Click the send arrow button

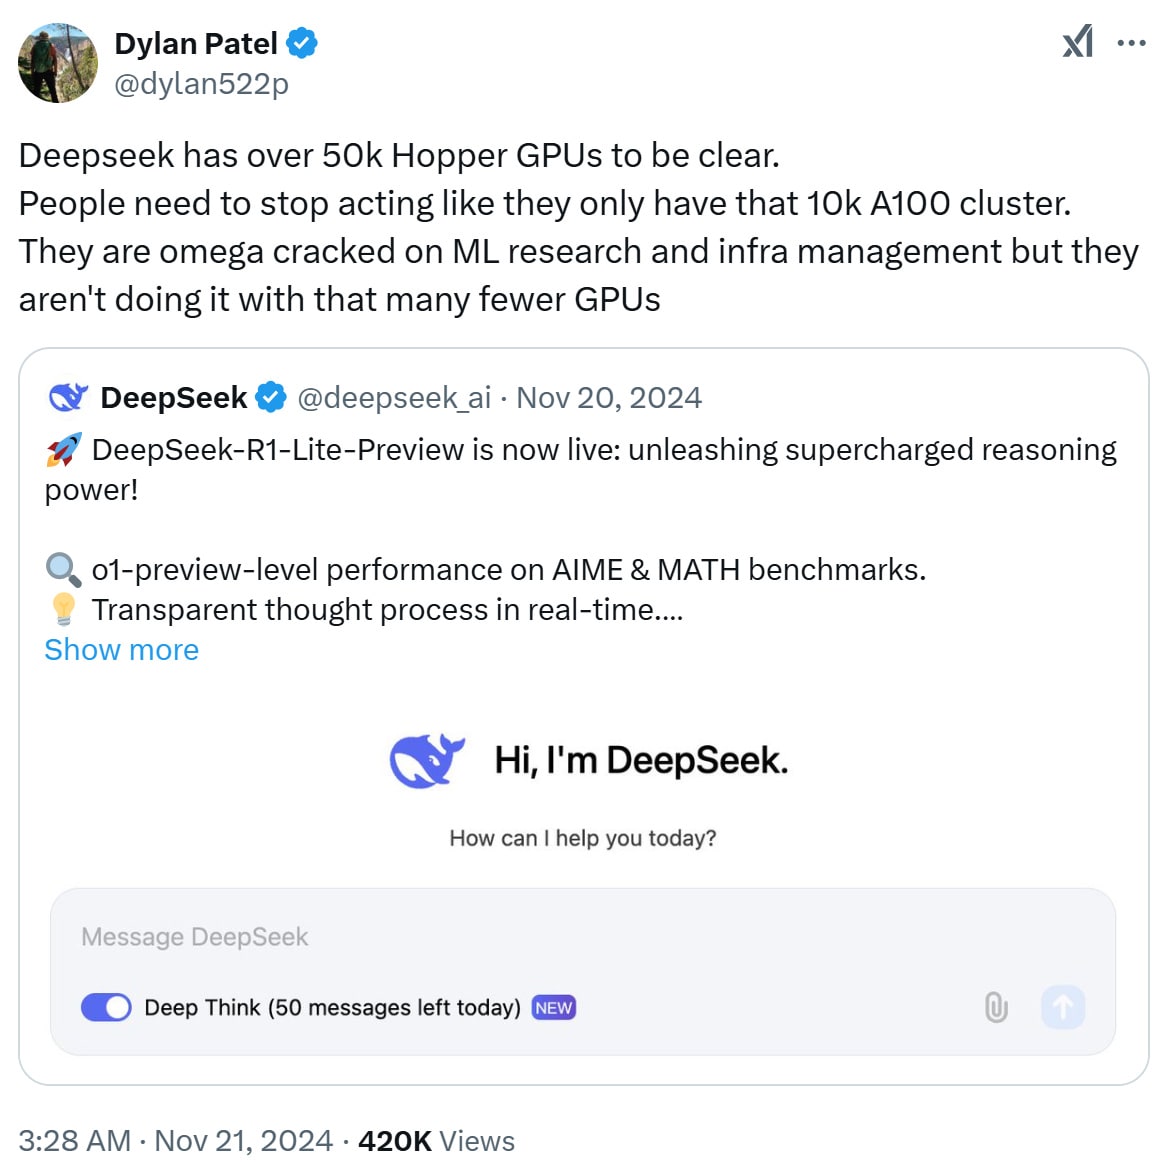click(1063, 1007)
